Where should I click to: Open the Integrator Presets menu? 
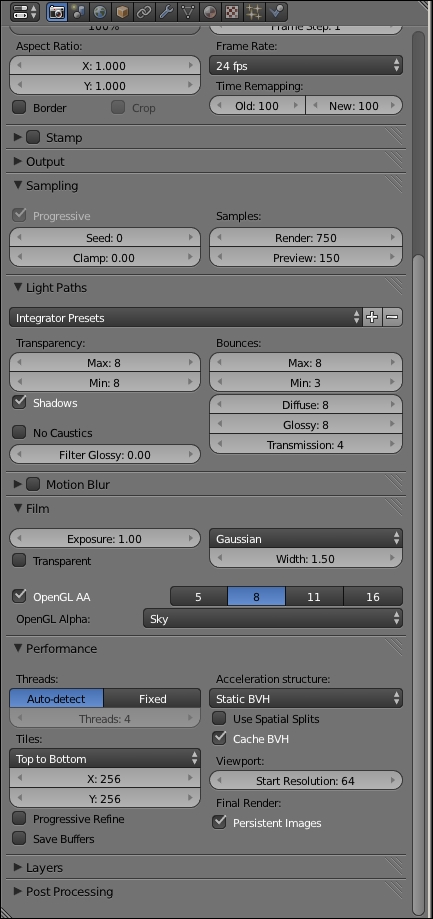tap(186, 318)
